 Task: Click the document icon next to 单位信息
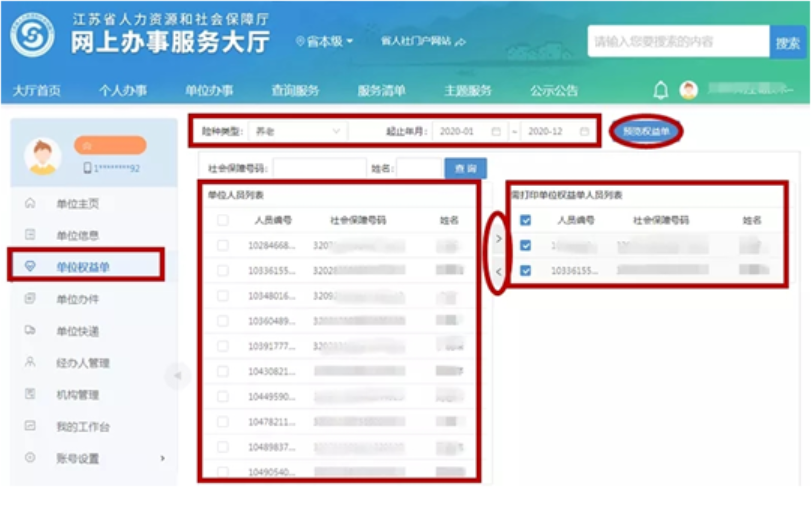[30, 235]
